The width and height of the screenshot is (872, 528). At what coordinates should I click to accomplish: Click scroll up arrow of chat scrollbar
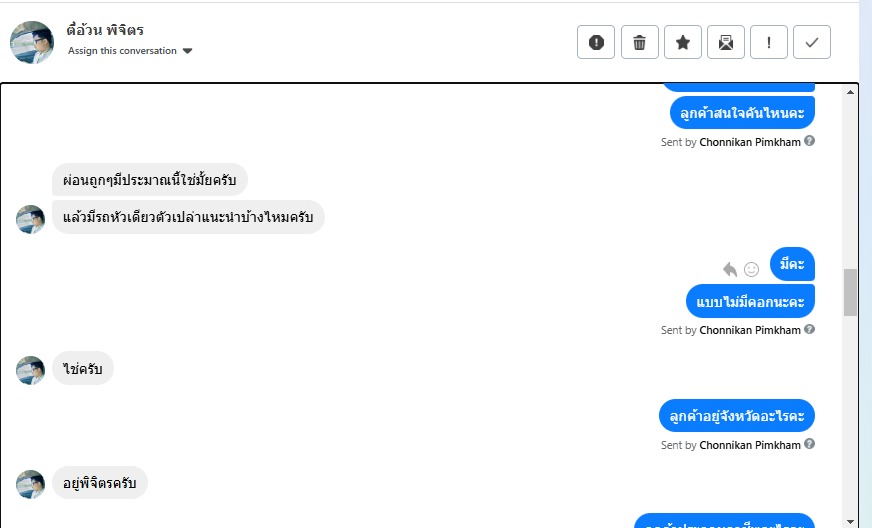[x=850, y=92]
